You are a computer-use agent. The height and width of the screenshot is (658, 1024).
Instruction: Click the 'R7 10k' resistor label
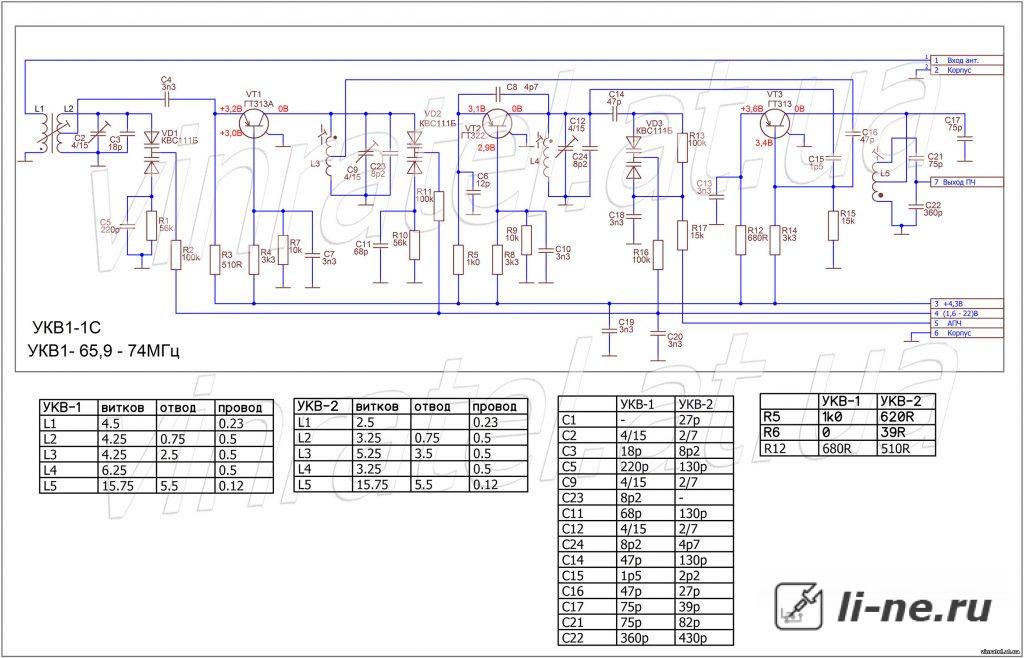click(x=296, y=246)
